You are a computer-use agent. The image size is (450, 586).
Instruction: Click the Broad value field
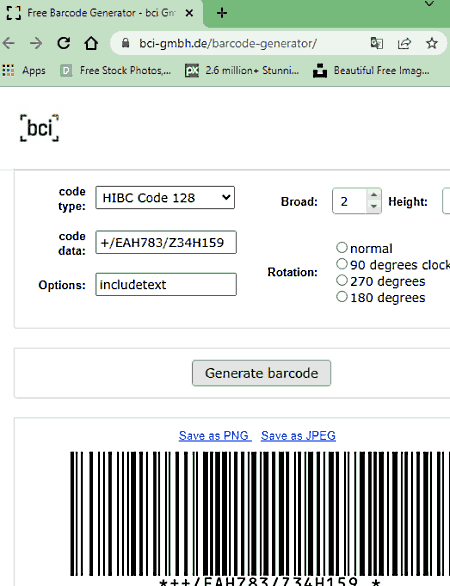tap(349, 201)
